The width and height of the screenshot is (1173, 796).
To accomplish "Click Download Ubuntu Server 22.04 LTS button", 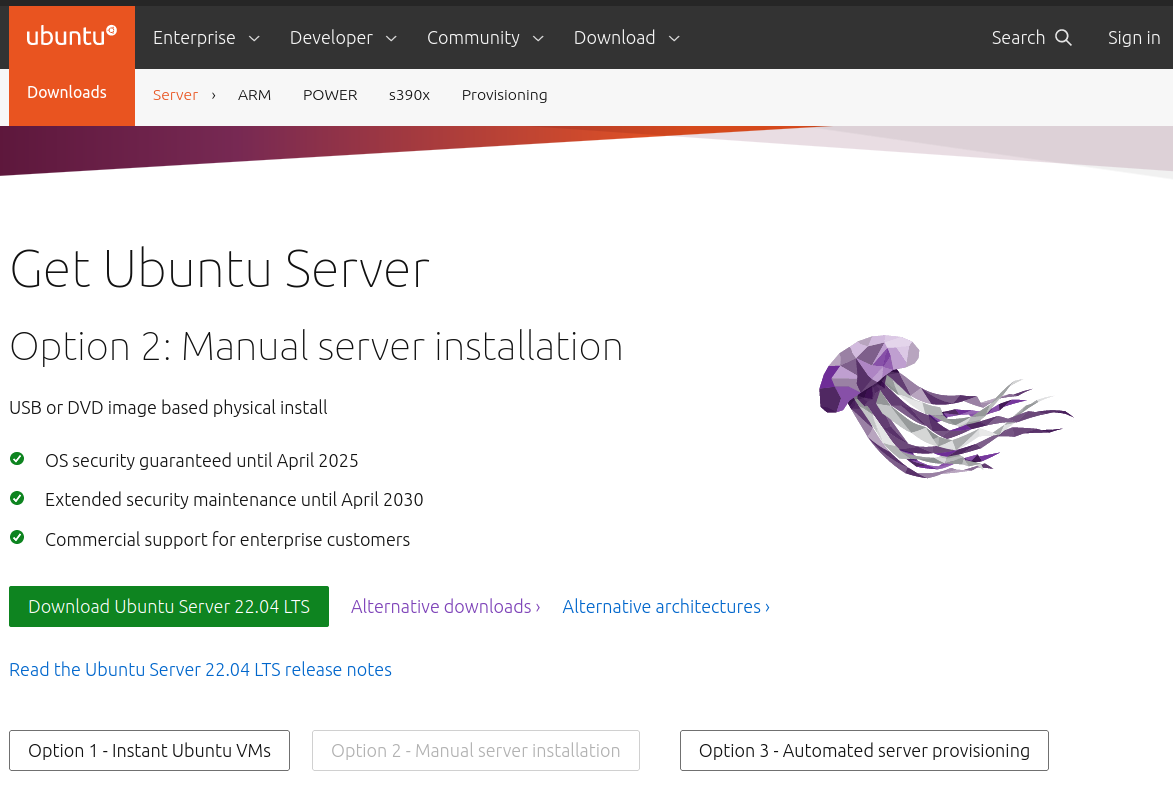I will tap(169, 606).
